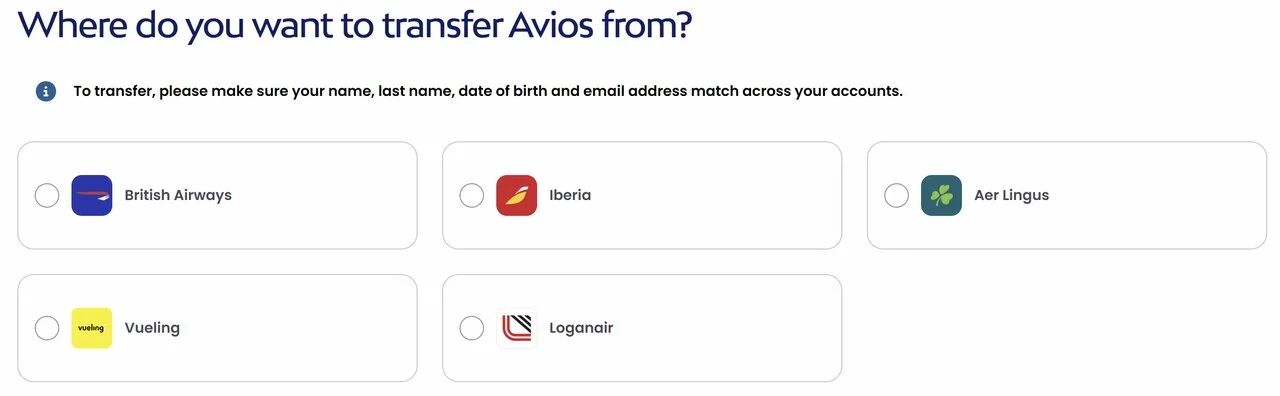Viewport: 1280px width, 396px height.
Task: Click the "British Airways" text label
Action: (x=178, y=195)
